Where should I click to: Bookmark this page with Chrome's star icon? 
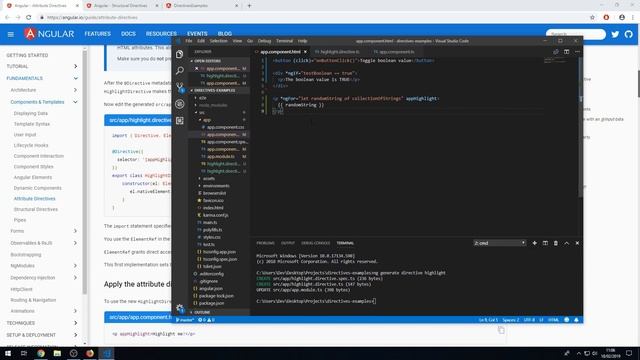pyautogui.click(x=593, y=18)
